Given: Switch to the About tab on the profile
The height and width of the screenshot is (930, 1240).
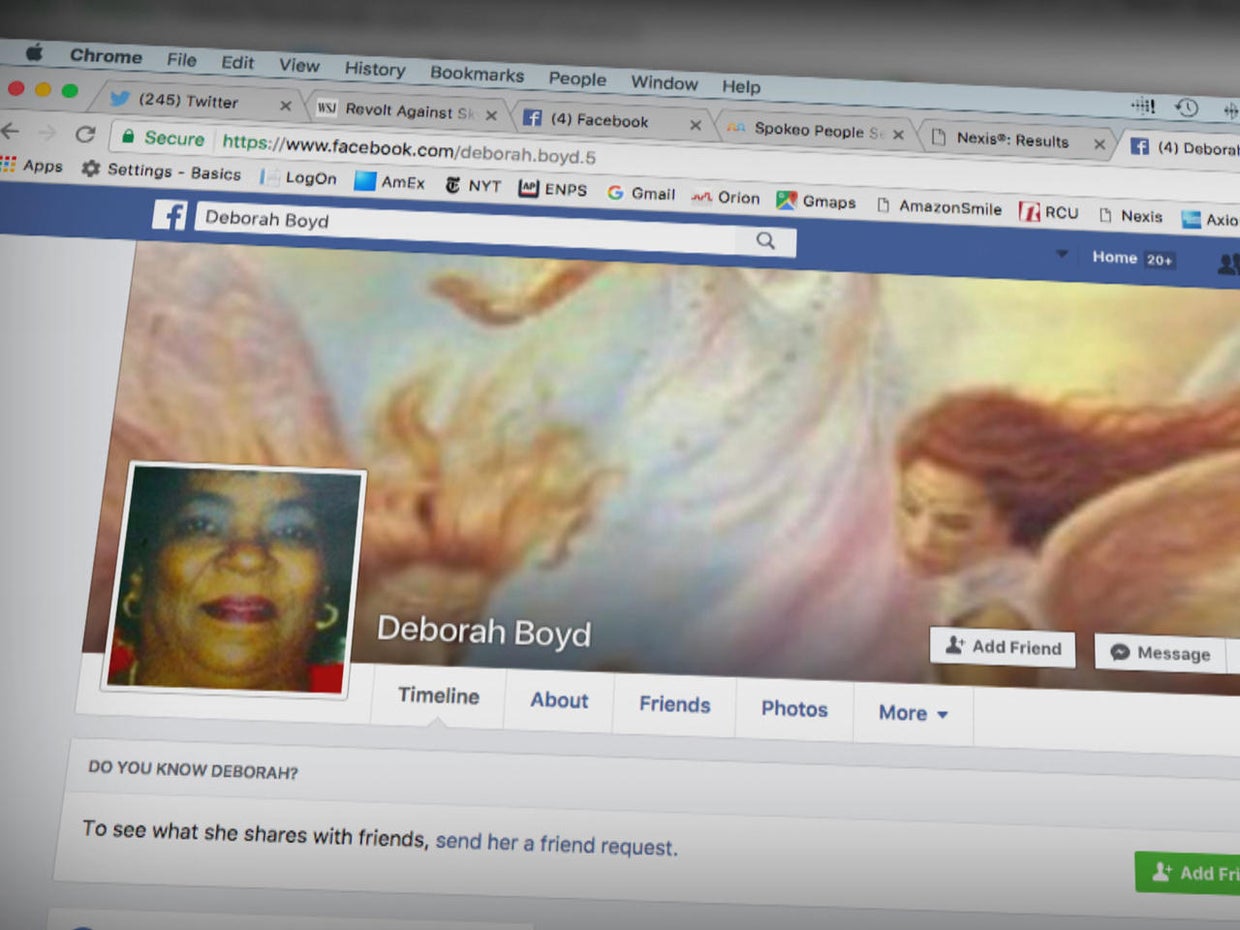Looking at the screenshot, I should coord(558,700).
